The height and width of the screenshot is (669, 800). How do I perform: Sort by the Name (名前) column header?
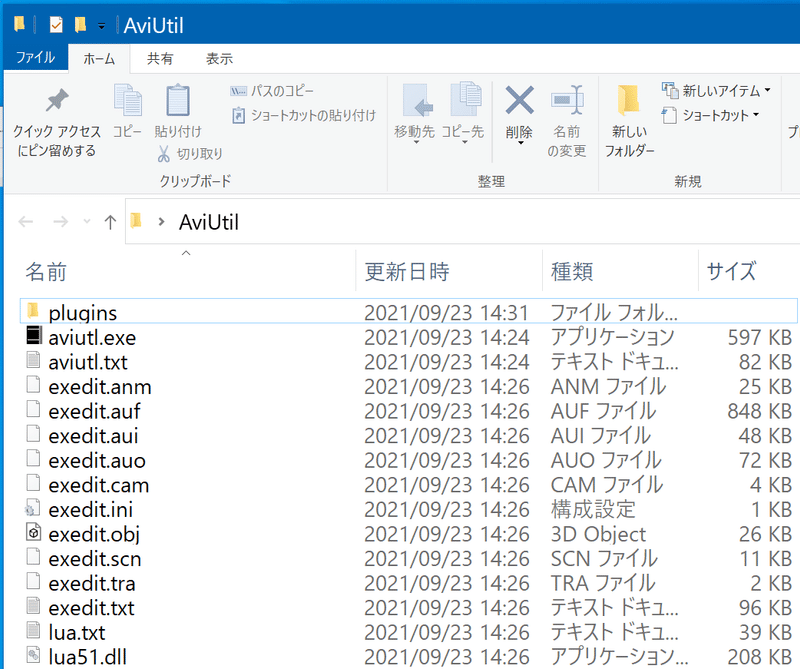46,271
